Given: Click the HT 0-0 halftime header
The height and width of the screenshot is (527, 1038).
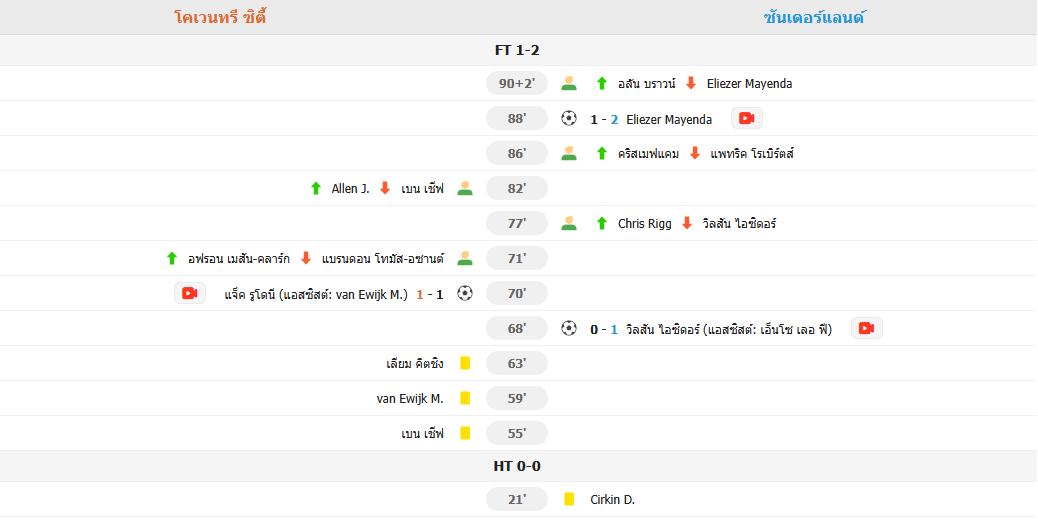Looking at the screenshot, I should [x=517, y=466].
